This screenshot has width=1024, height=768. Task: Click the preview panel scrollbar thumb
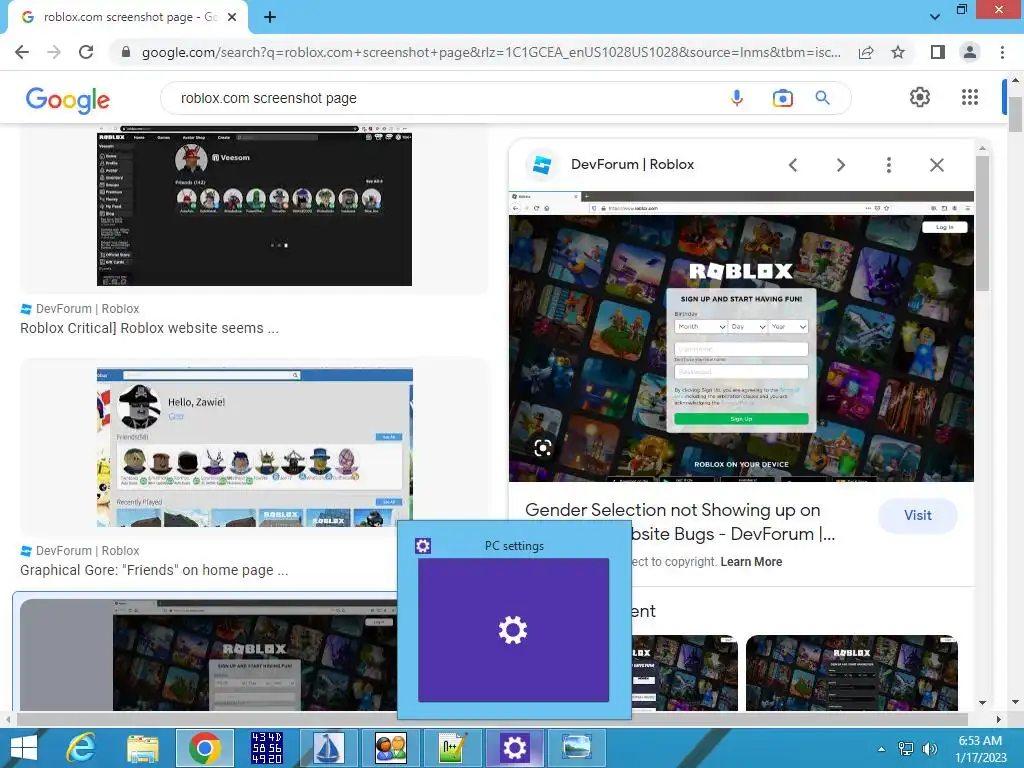click(982, 223)
